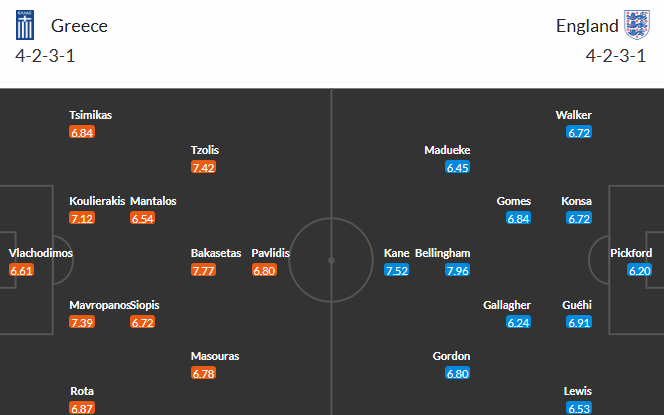
Task: Select Bellingham's 7.96 rating badge
Action: click(x=457, y=270)
